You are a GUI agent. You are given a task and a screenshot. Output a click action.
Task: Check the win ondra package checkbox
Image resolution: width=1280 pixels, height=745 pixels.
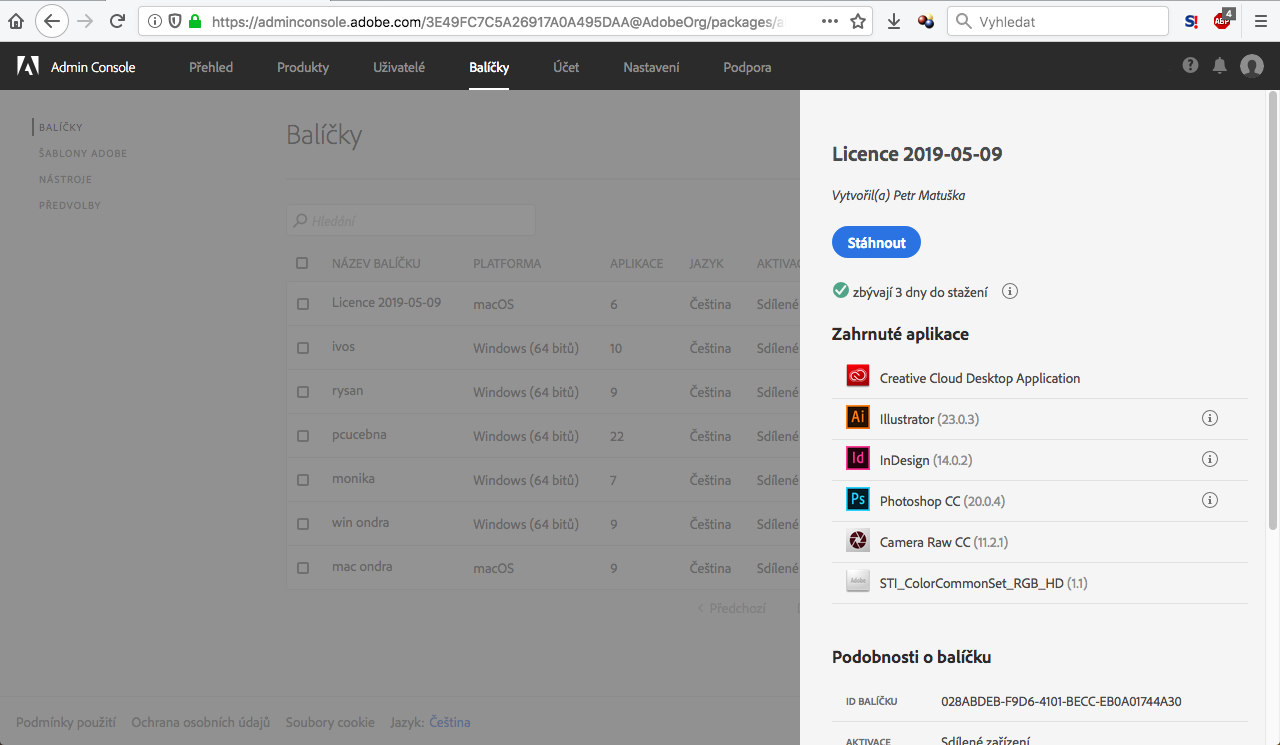(x=302, y=524)
